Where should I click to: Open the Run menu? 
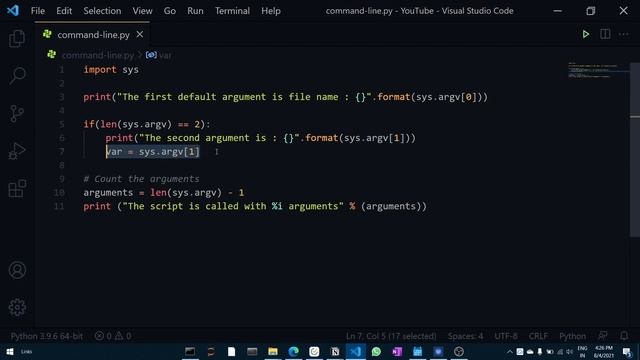(x=195, y=11)
